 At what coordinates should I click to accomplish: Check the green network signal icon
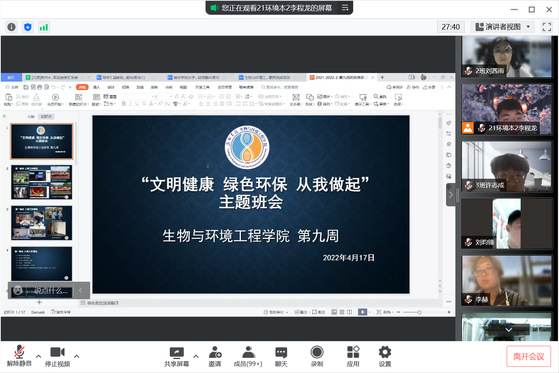(x=44, y=27)
